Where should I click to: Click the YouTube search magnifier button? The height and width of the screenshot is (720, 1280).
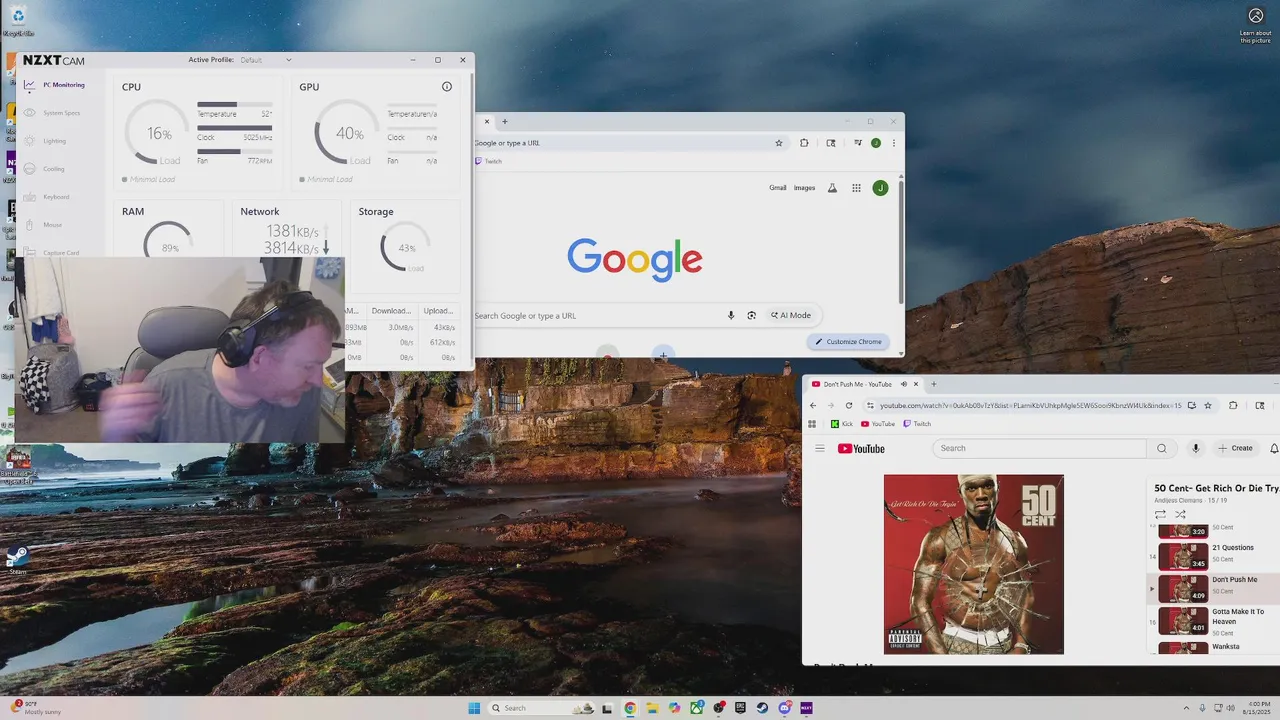pyautogui.click(x=1161, y=448)
